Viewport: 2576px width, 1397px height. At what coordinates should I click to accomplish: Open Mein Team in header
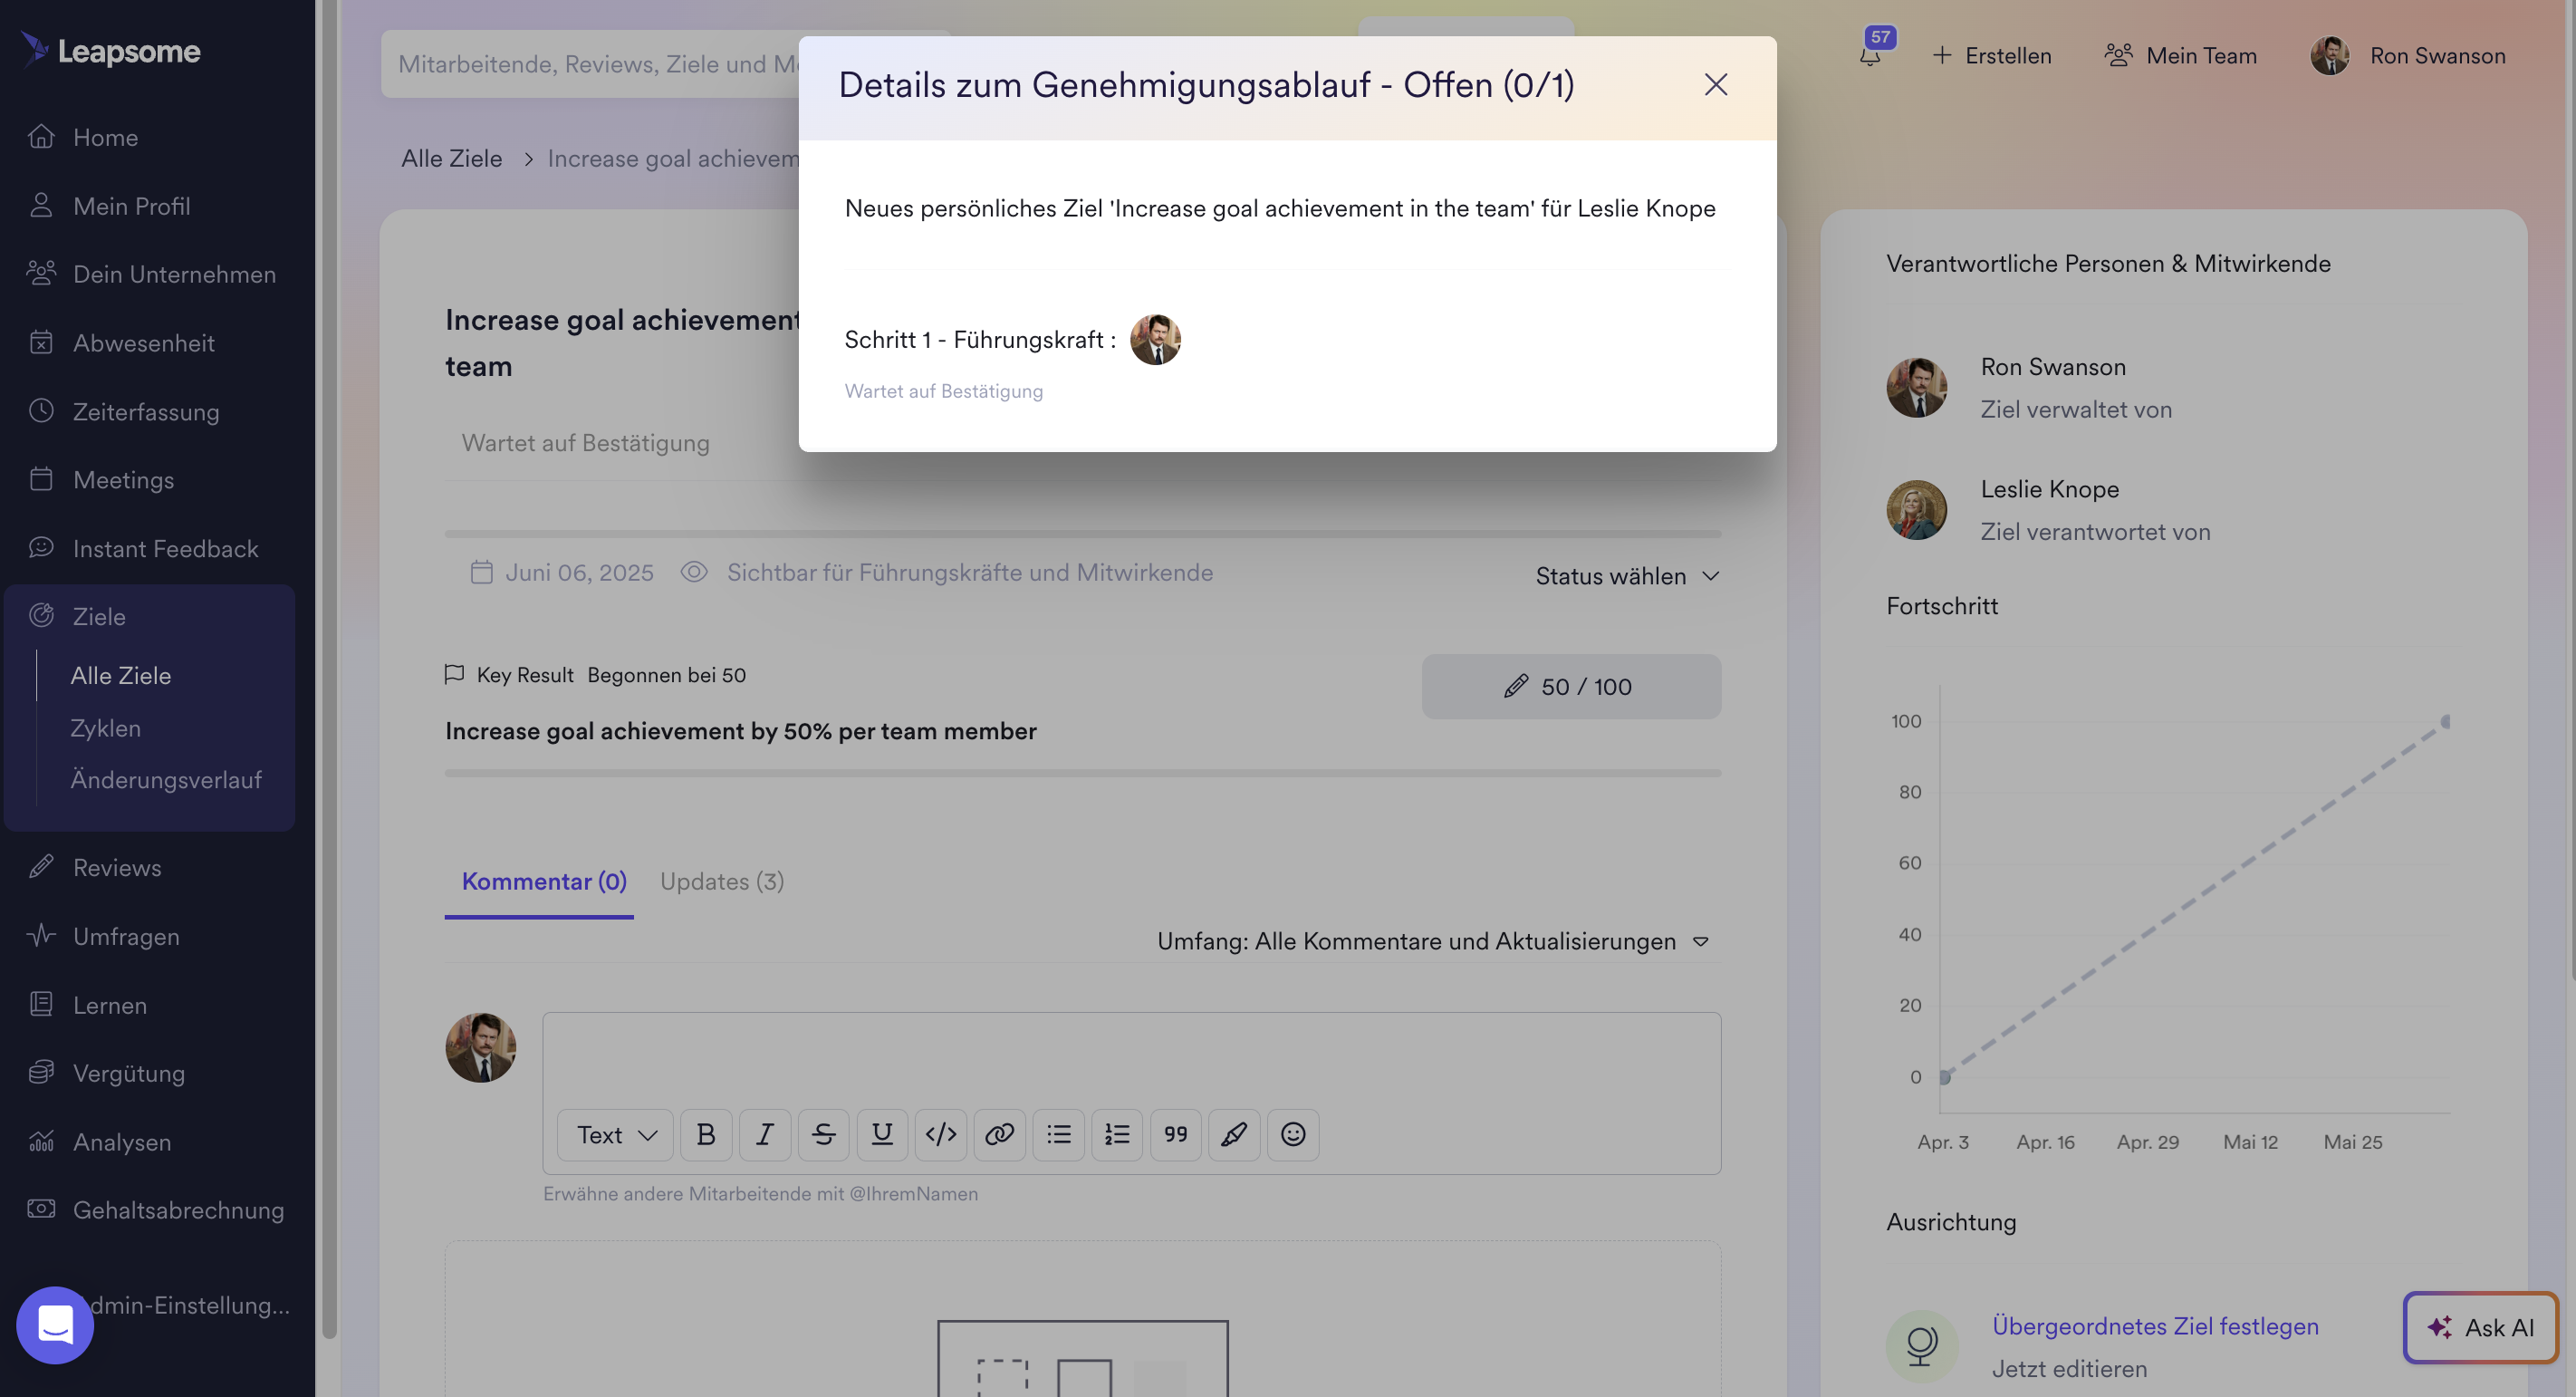(x=2180, y=56)
